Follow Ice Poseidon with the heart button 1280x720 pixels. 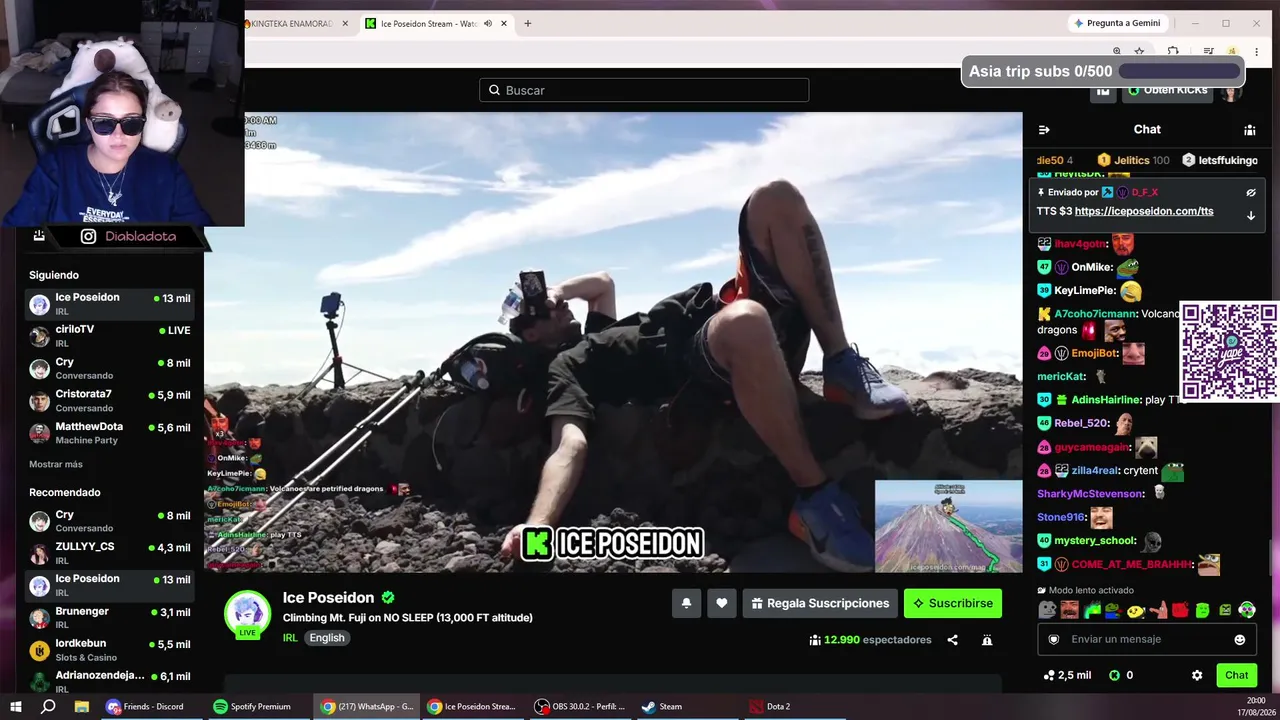pos(721,603)
